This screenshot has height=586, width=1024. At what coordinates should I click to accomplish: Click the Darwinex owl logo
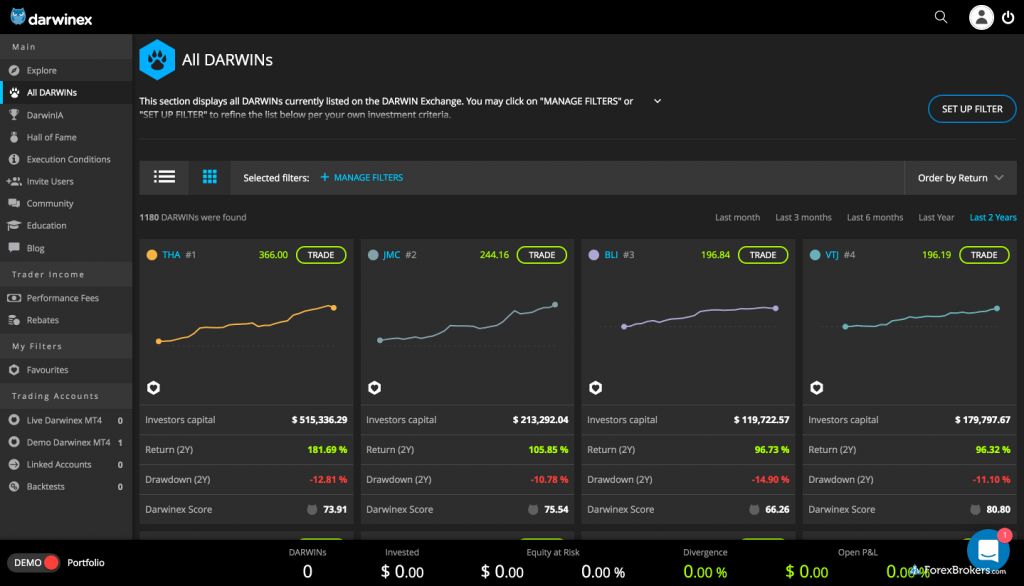18,16
